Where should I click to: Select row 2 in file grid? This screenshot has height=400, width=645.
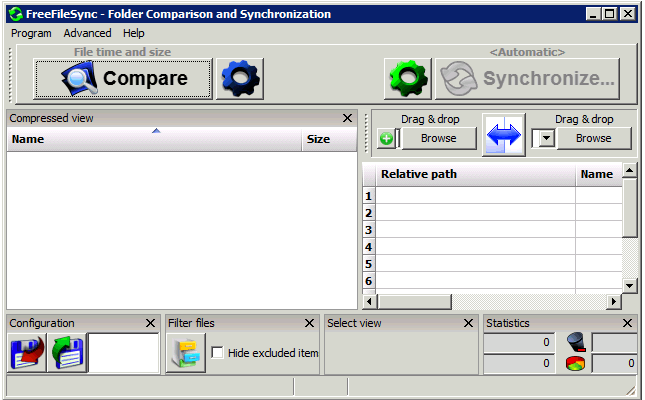[x=369, y=213]
